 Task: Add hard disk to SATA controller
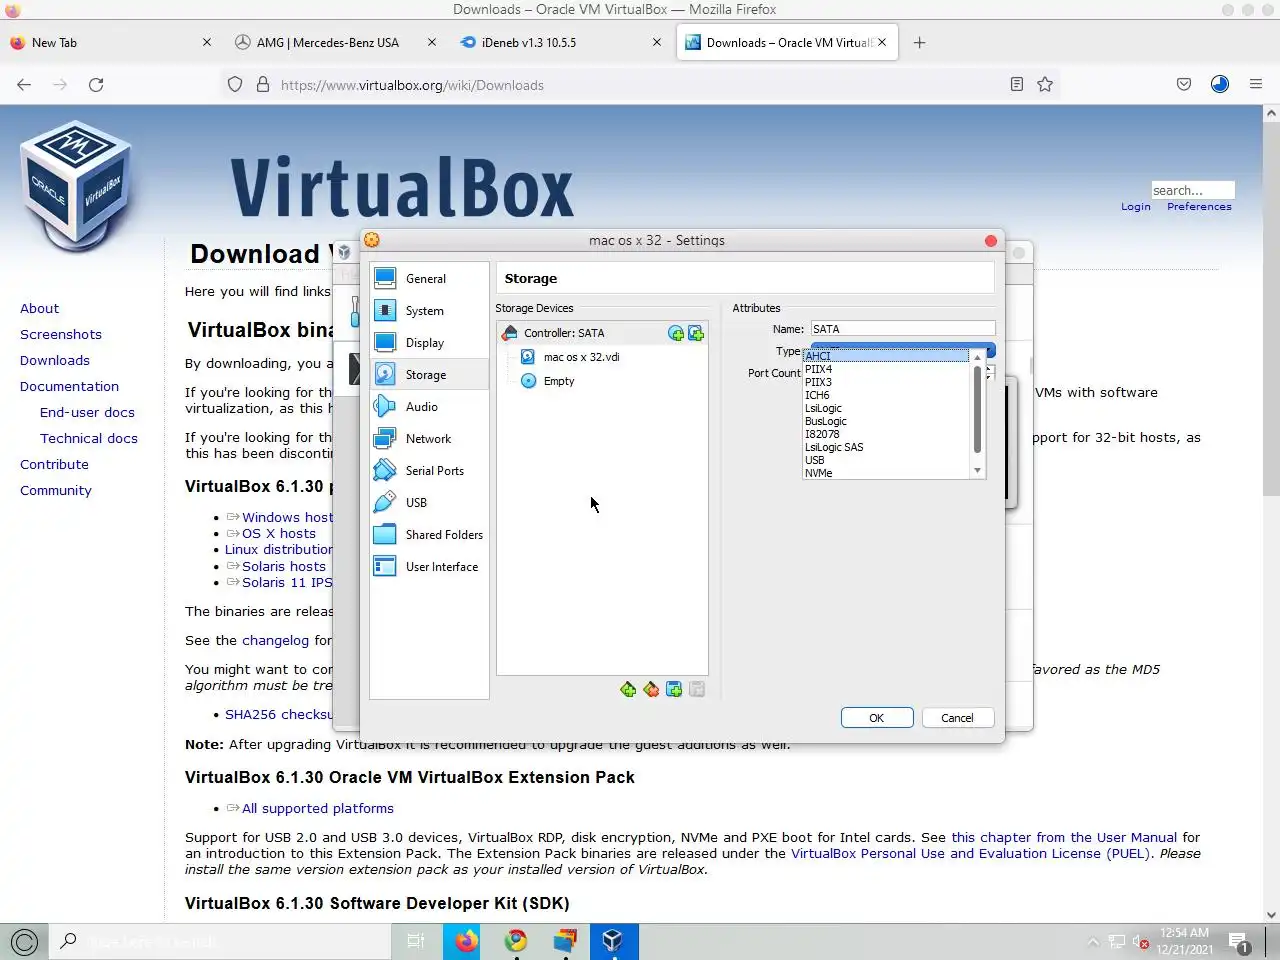[696, 333]
